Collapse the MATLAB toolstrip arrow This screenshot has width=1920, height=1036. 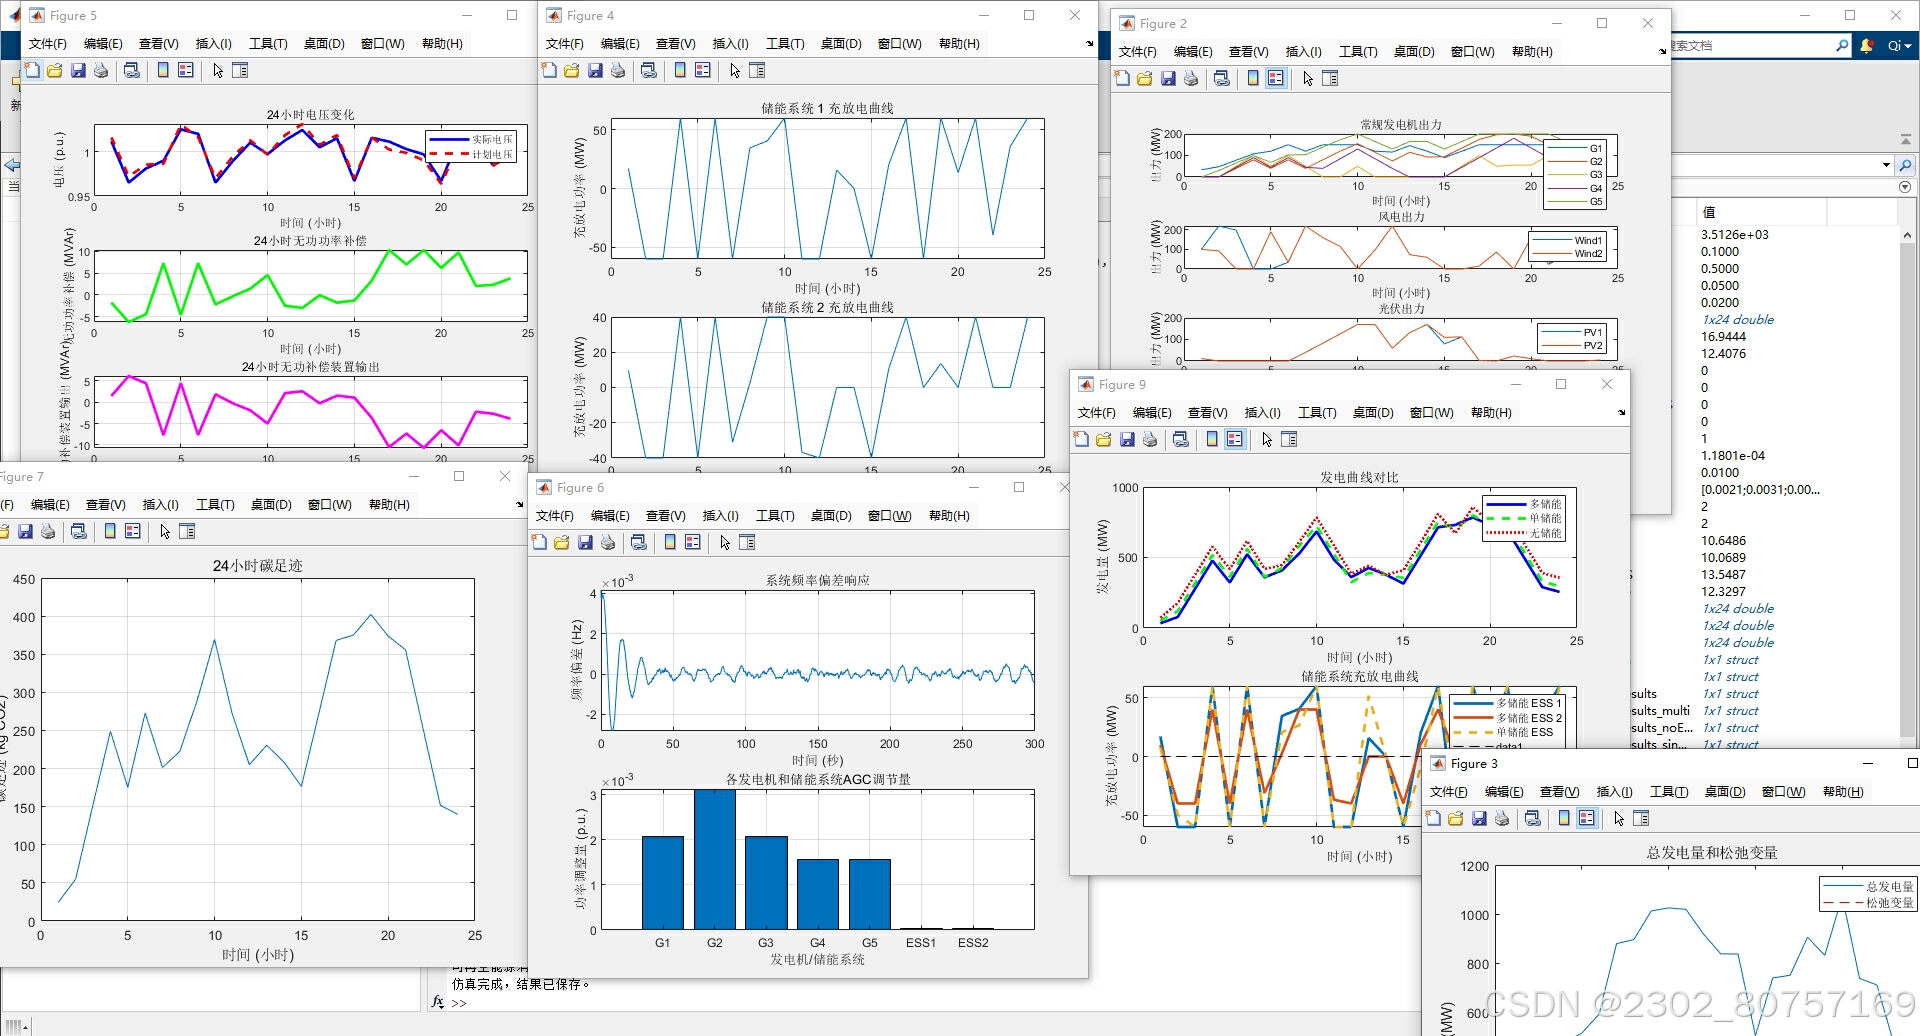coord(1906,140)
